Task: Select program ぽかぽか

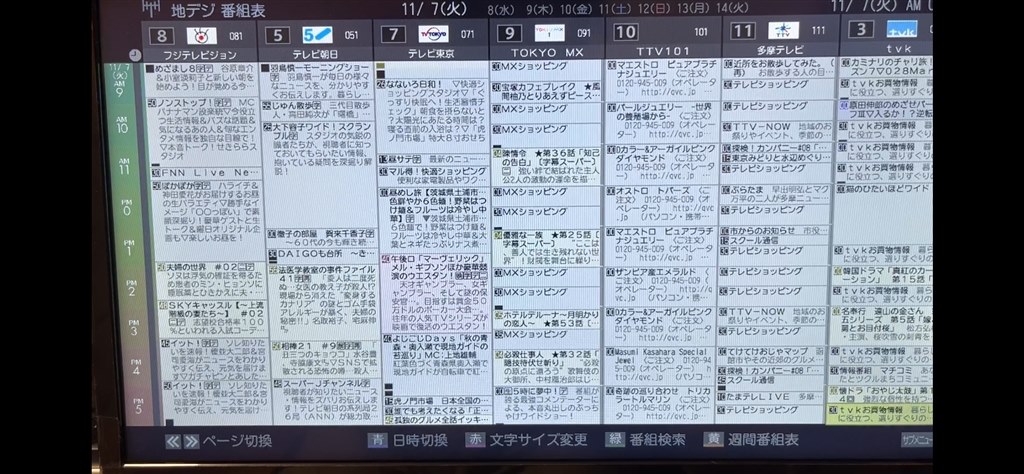Action: tap(208, 219)
